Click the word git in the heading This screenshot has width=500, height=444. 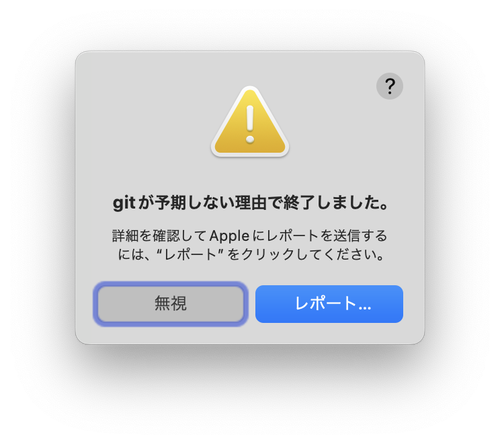coord(124,202)
